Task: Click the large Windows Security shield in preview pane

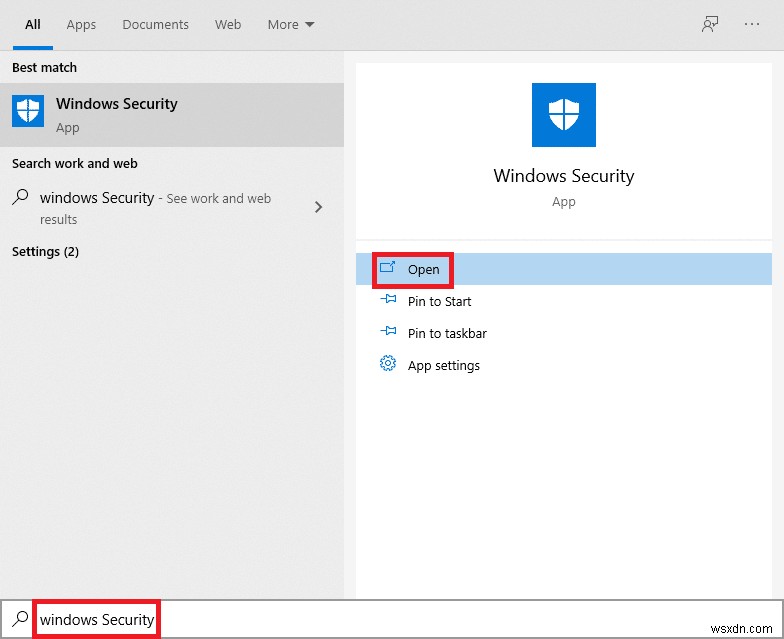Action: [564, 115]
